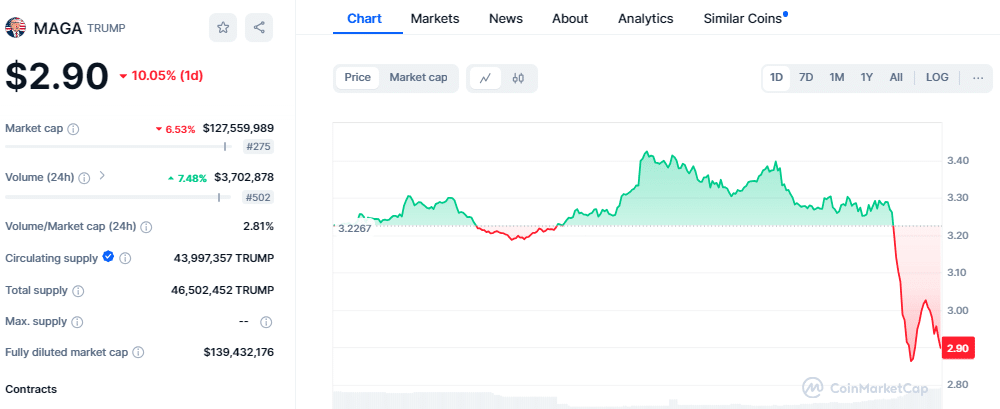Click the #275 market cap rank badge

point(258,147)
